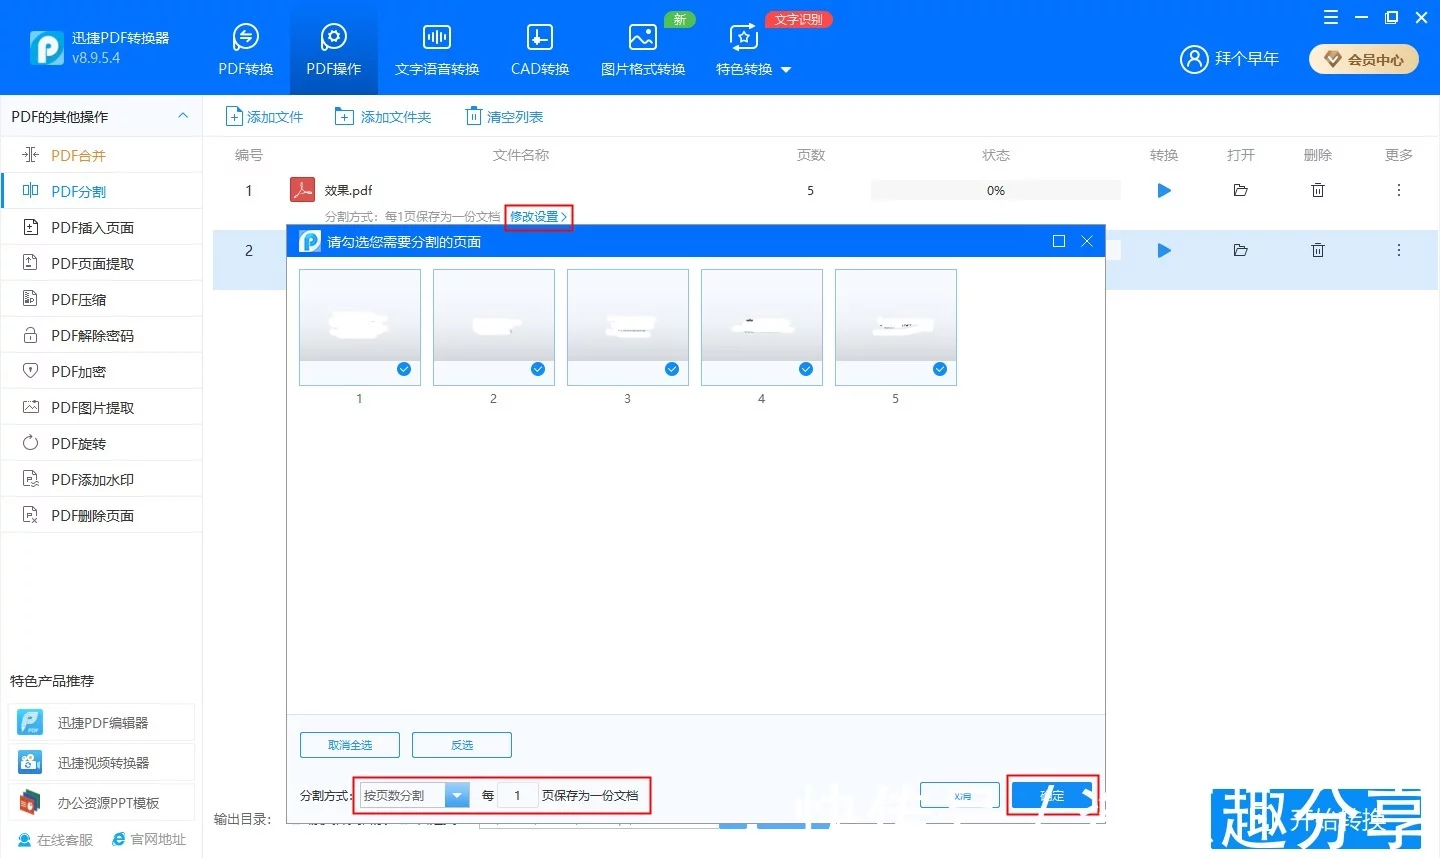
Task: Switch to the PDF操作 tab
Action: tap(334, 50)
